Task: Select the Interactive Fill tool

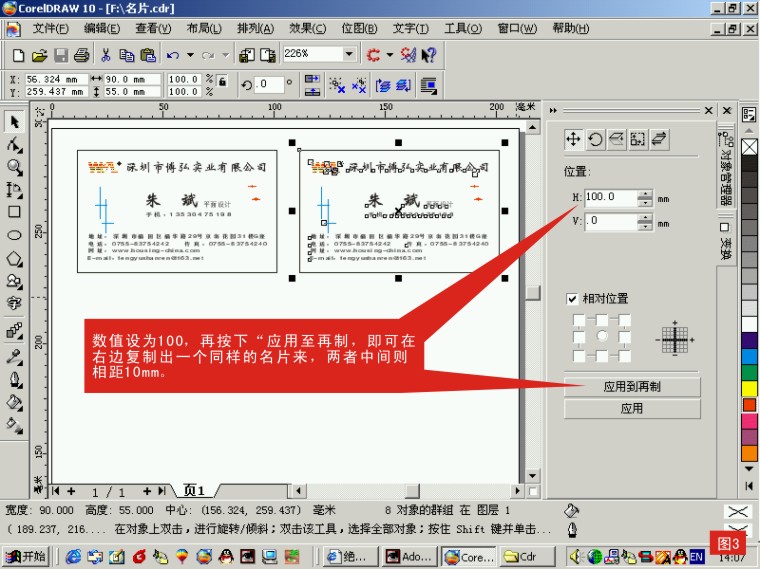Action: pos(15,425)
